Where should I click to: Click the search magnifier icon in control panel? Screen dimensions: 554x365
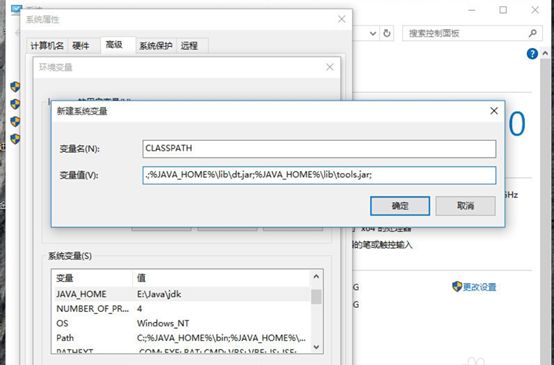coord(532,33)
